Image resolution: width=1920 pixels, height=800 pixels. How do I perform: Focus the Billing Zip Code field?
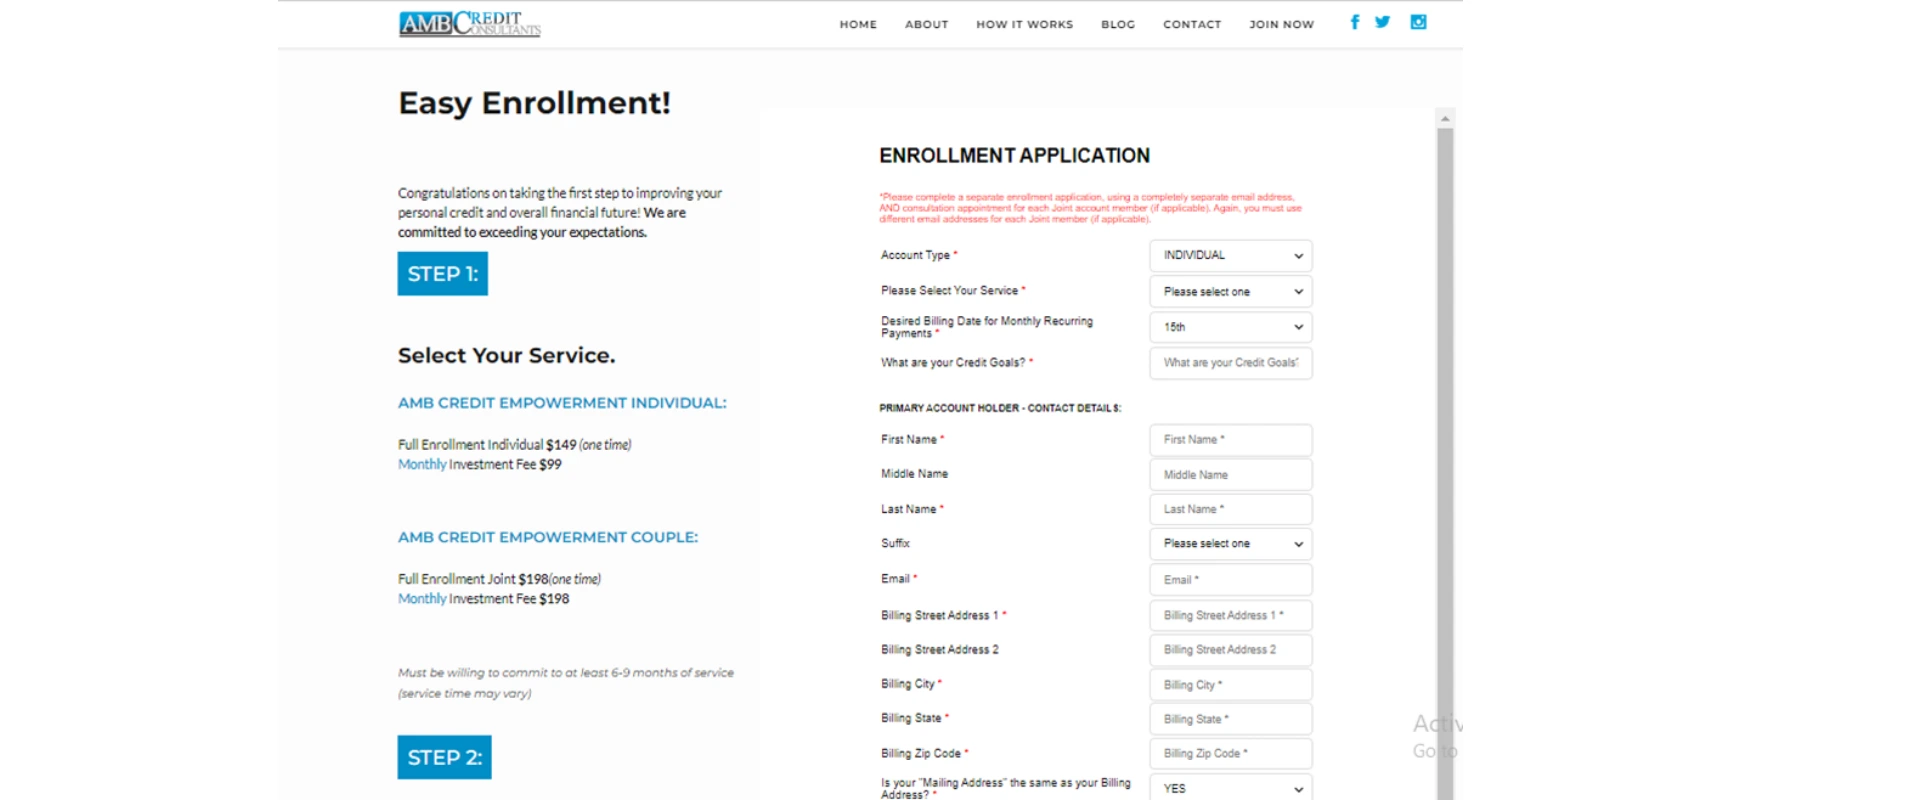pos(1231,754)
